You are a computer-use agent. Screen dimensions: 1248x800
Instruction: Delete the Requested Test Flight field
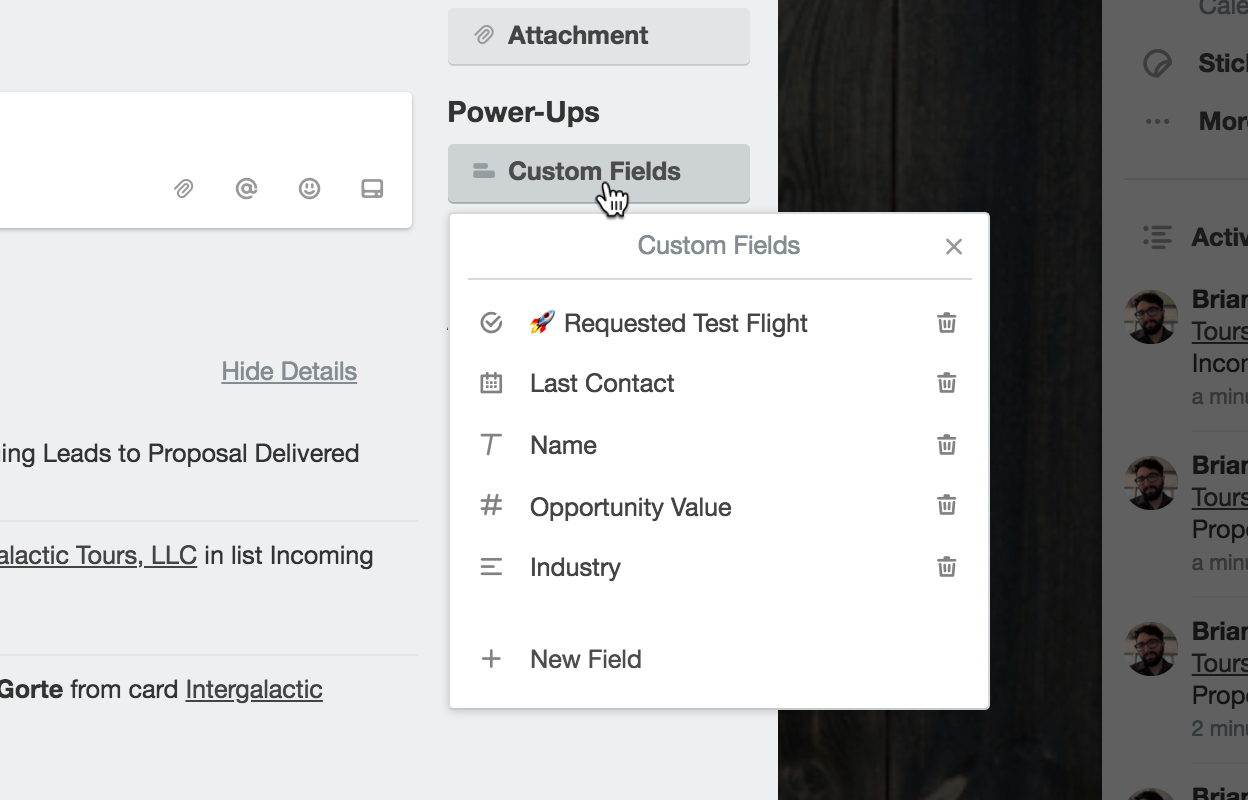pos(946,323)
